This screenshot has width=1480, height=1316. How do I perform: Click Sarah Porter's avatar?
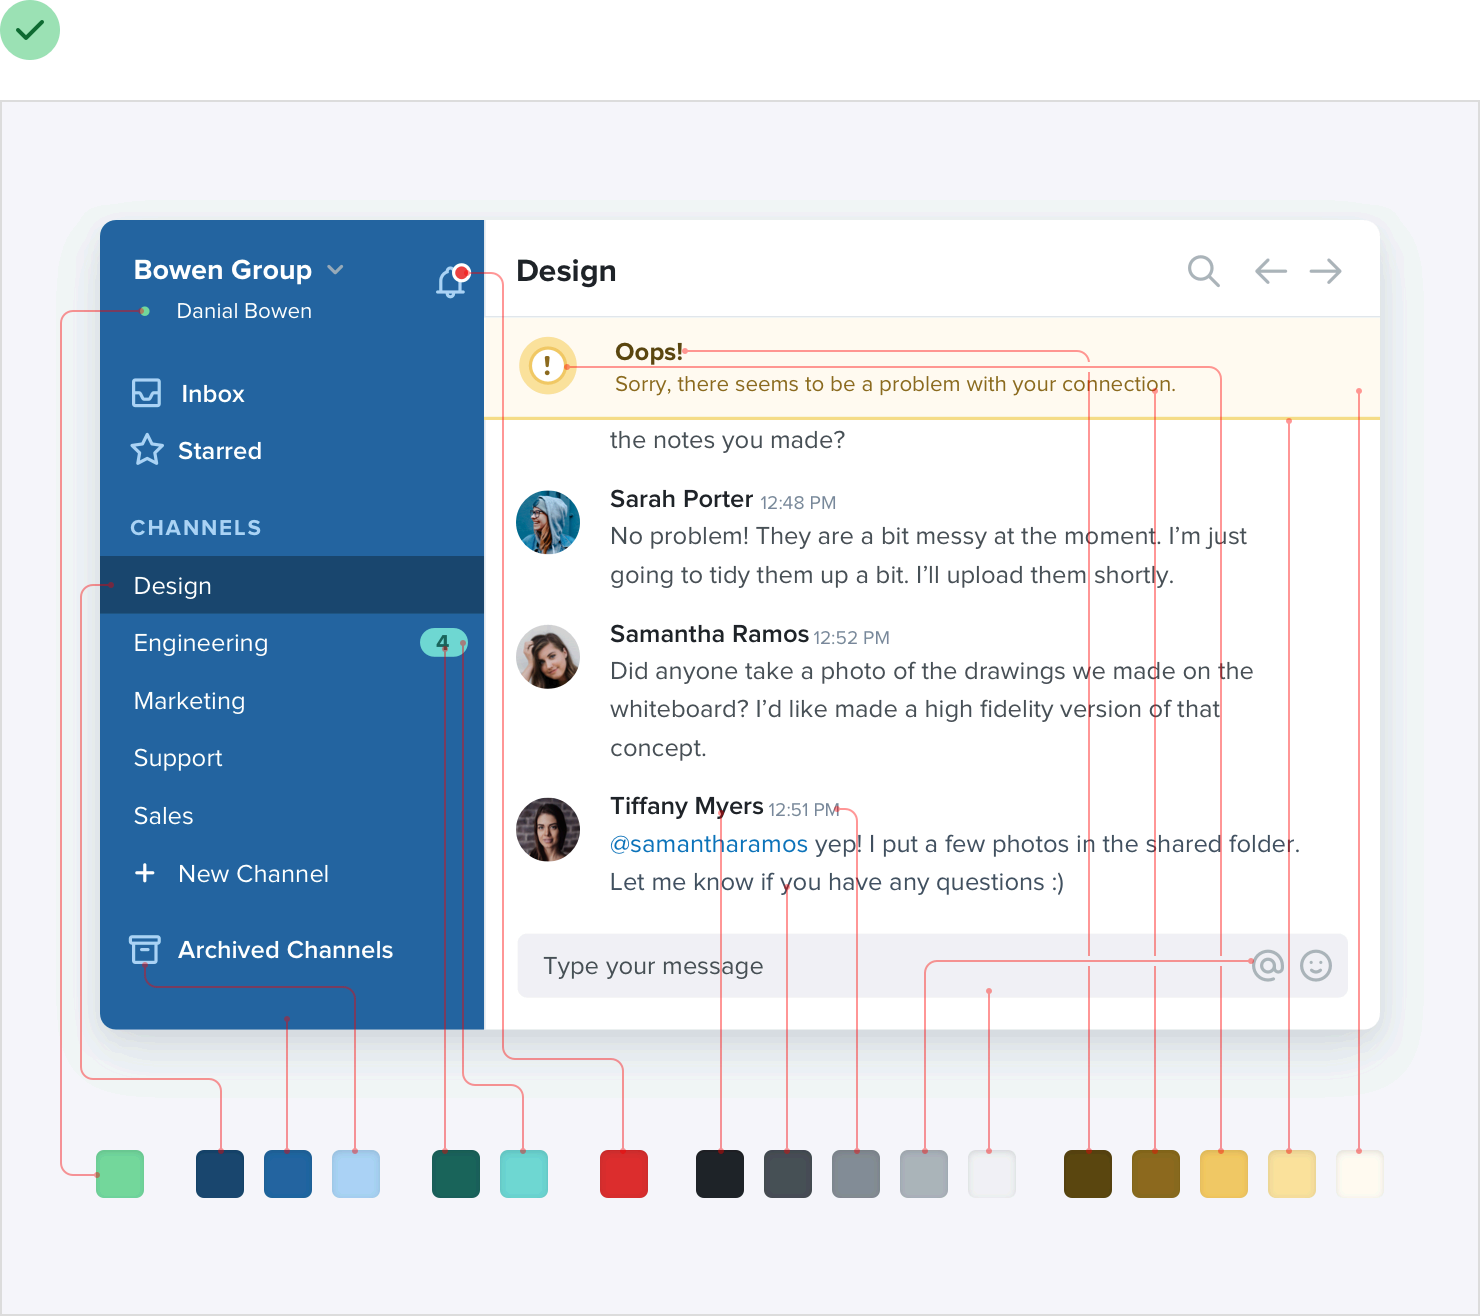548,522
